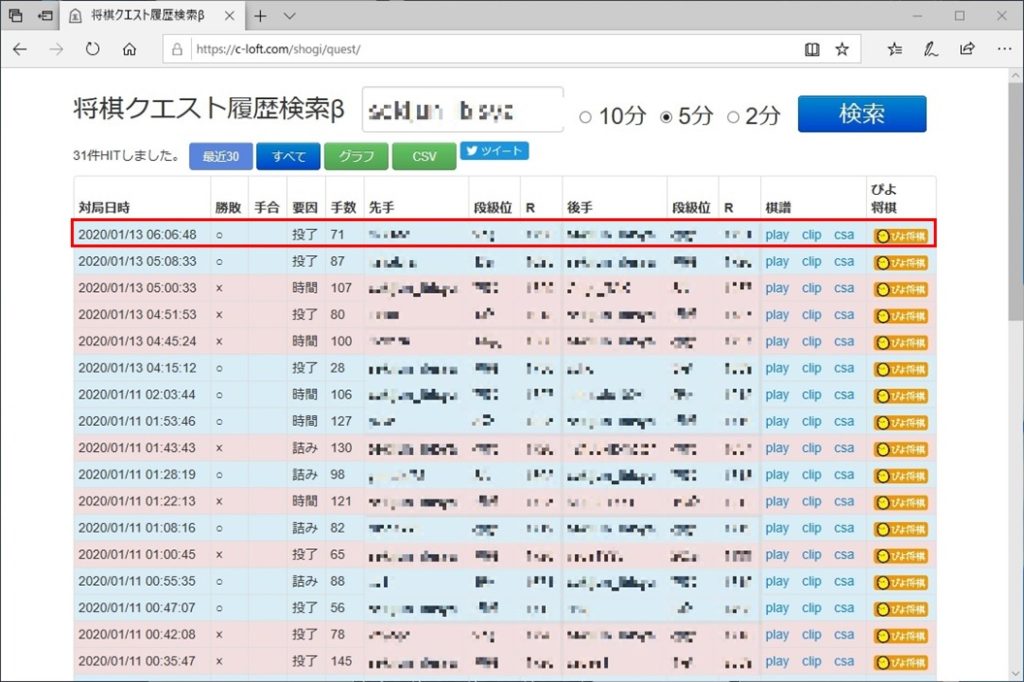
Task: Open ぴよ将棋 icon for 01:28:19 game
Action: click(901, 476)
